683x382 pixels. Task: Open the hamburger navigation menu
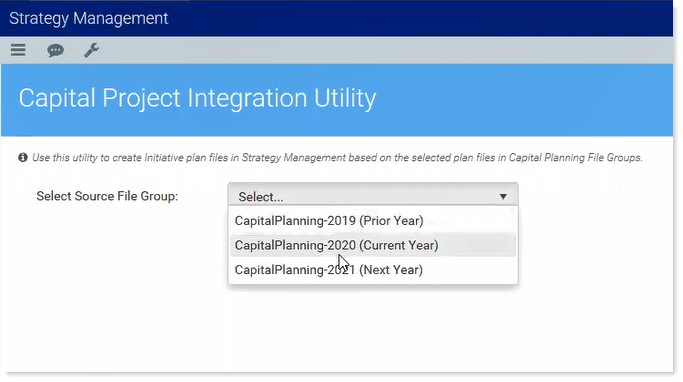18,50
